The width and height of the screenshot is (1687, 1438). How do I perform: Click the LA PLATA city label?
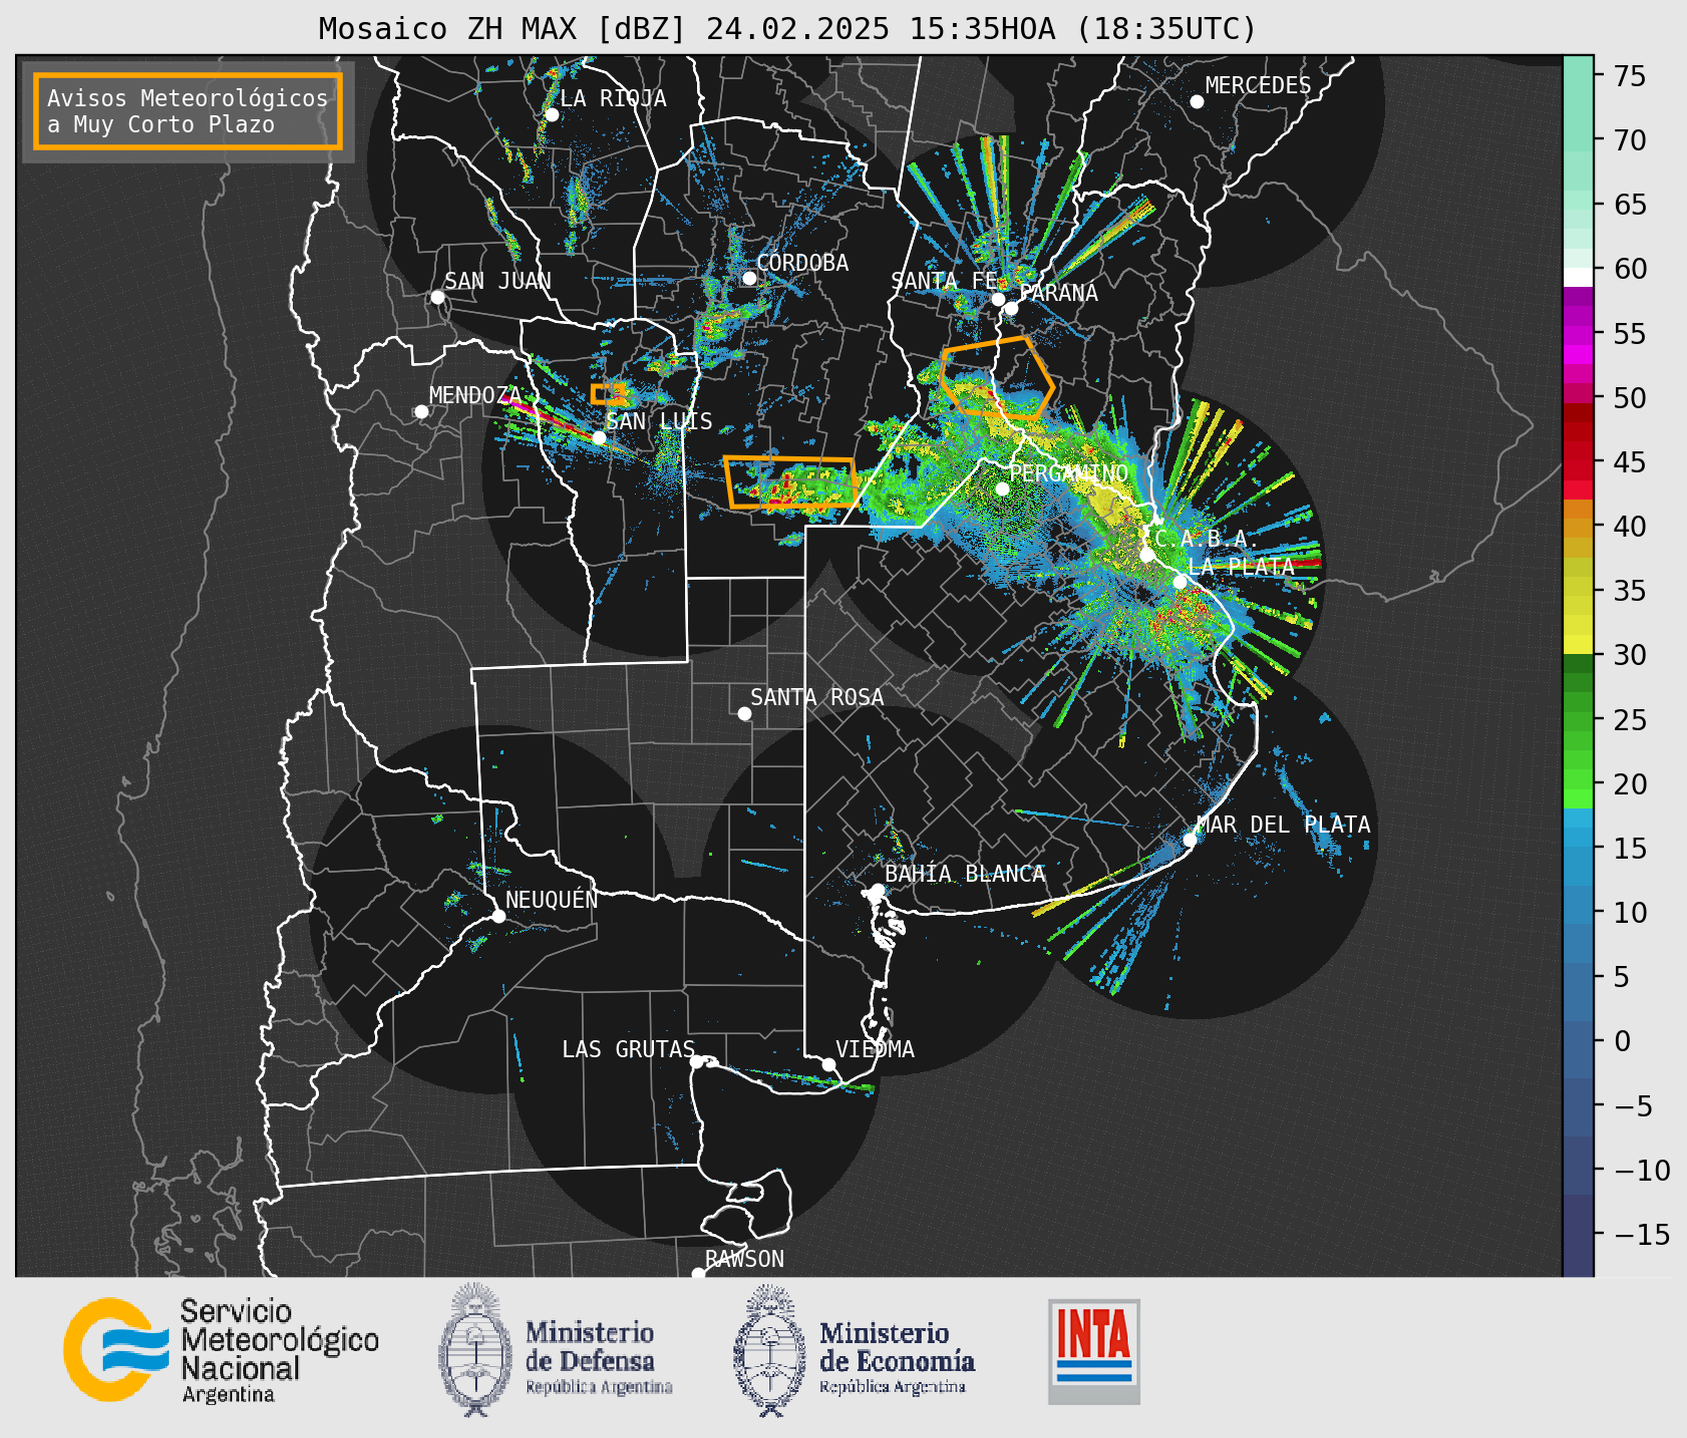pyautogui.click(x=1241, y=566)
